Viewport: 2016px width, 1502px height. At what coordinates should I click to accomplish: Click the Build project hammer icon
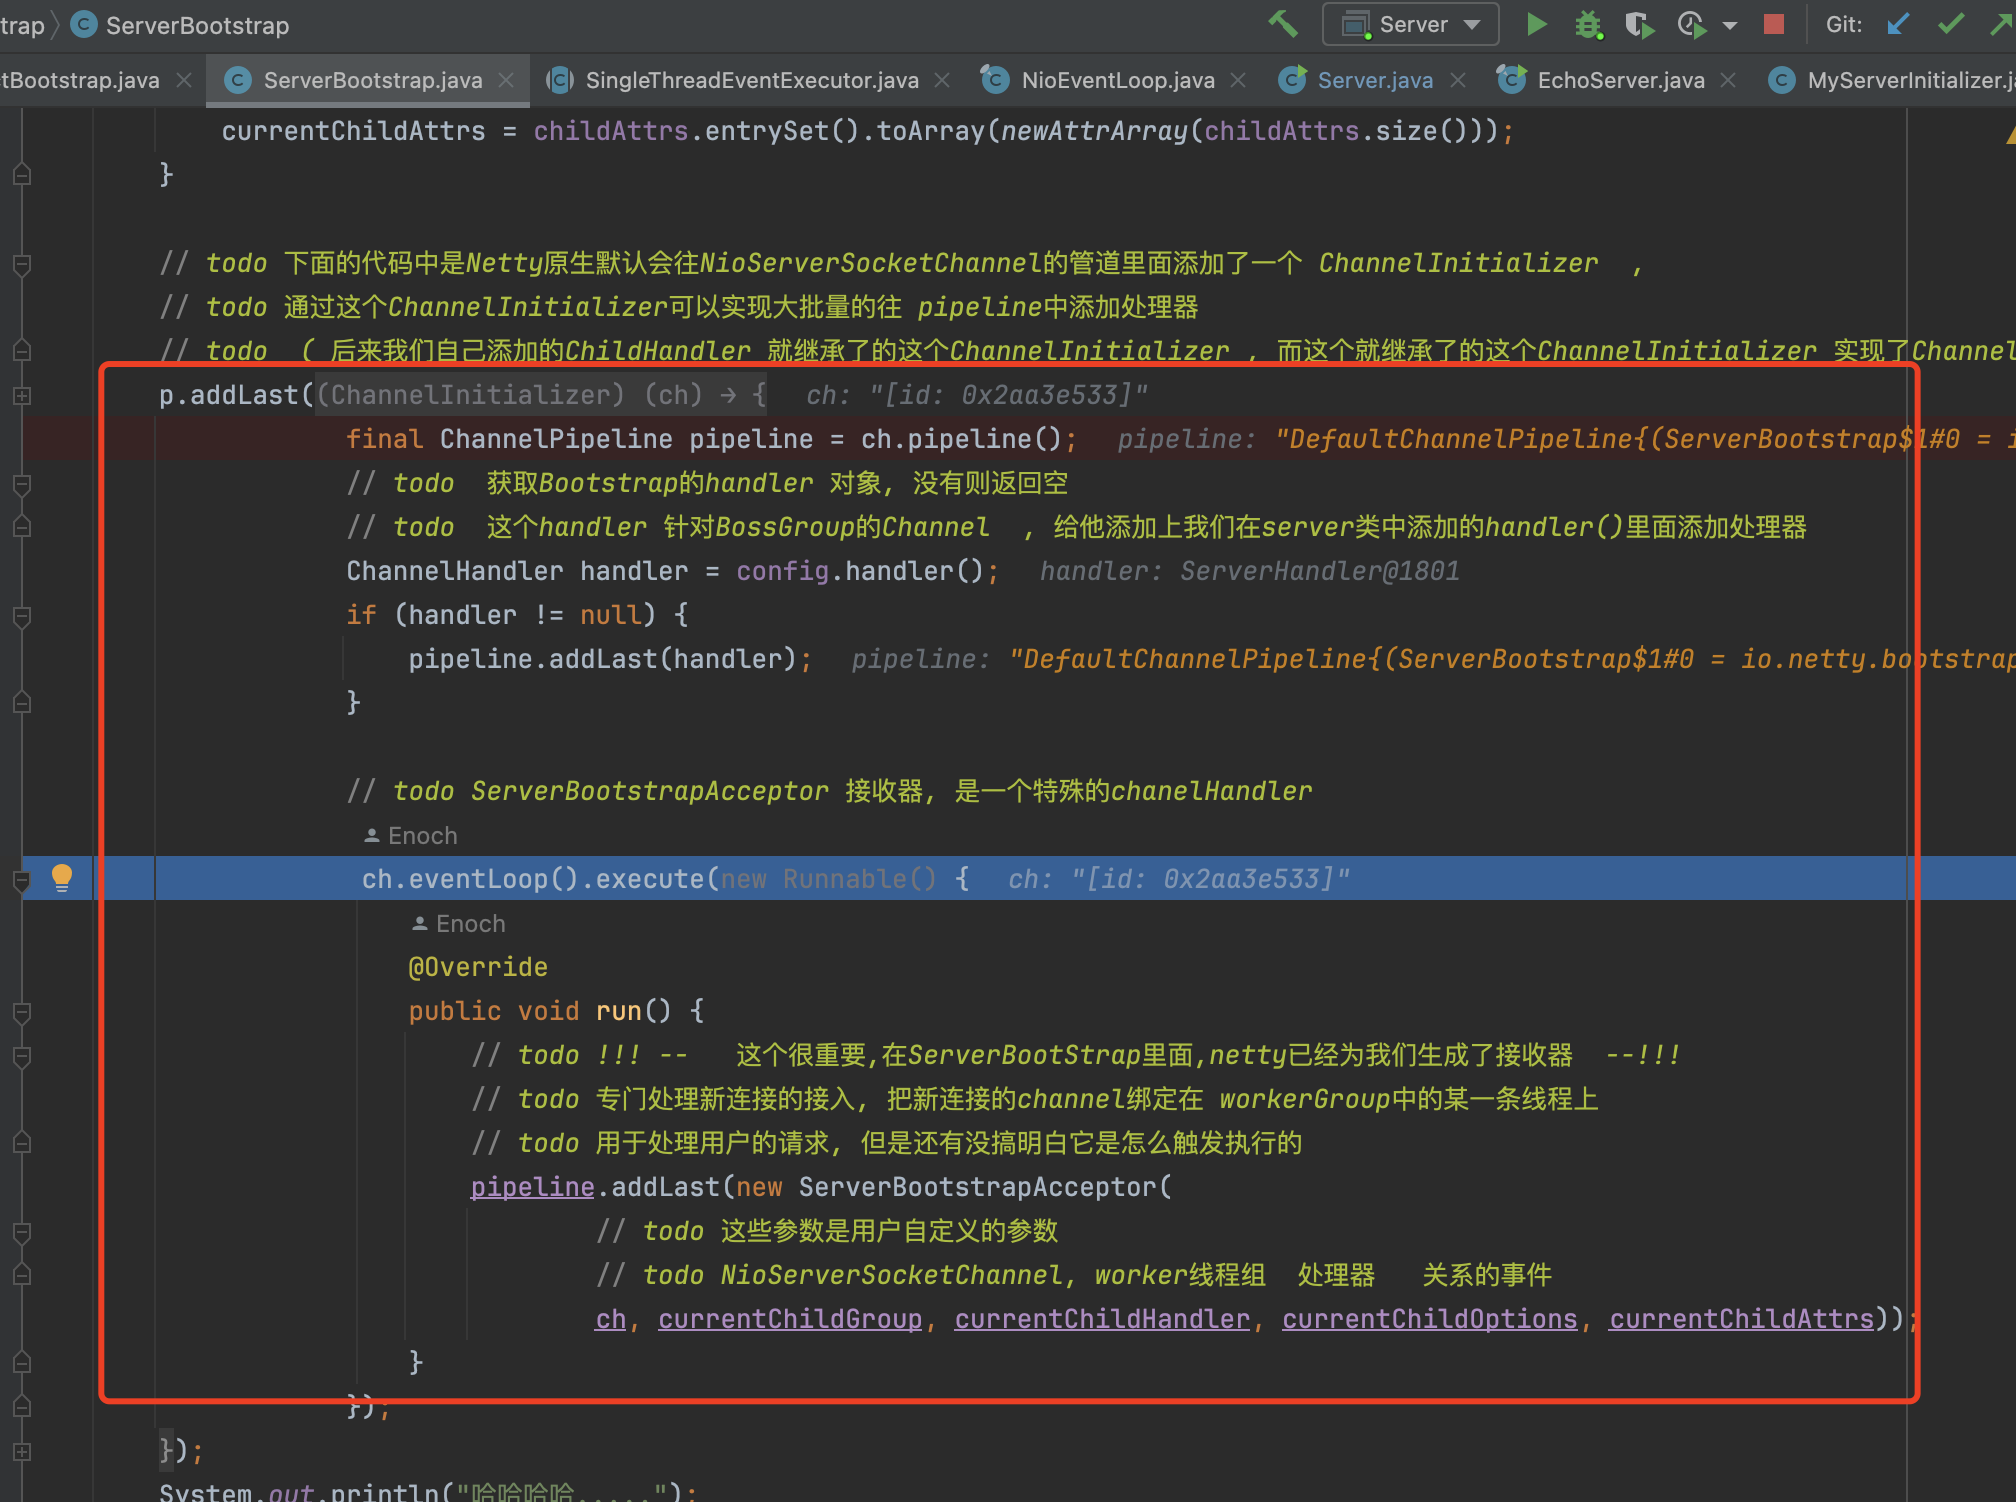[x=1283, y=24]
